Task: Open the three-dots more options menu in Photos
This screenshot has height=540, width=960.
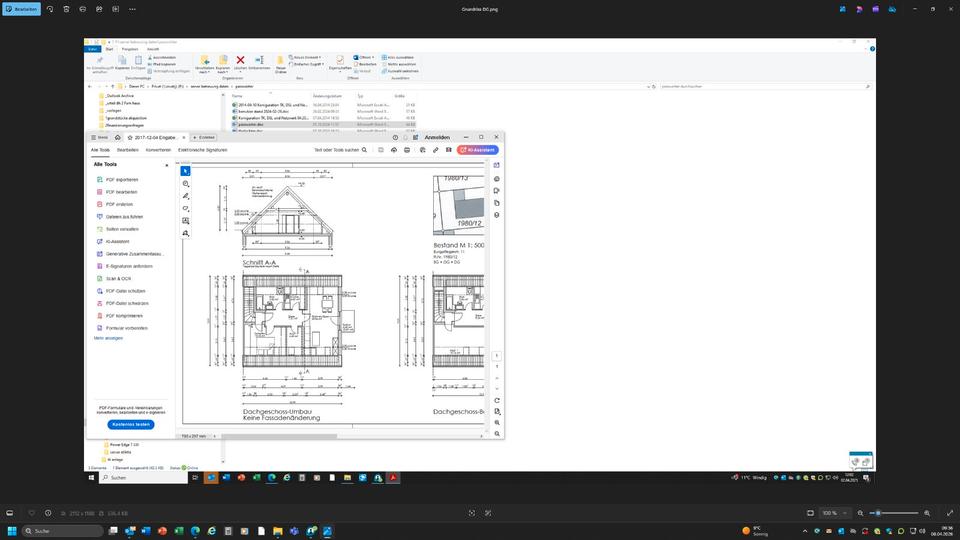Action: pos(132,9)
